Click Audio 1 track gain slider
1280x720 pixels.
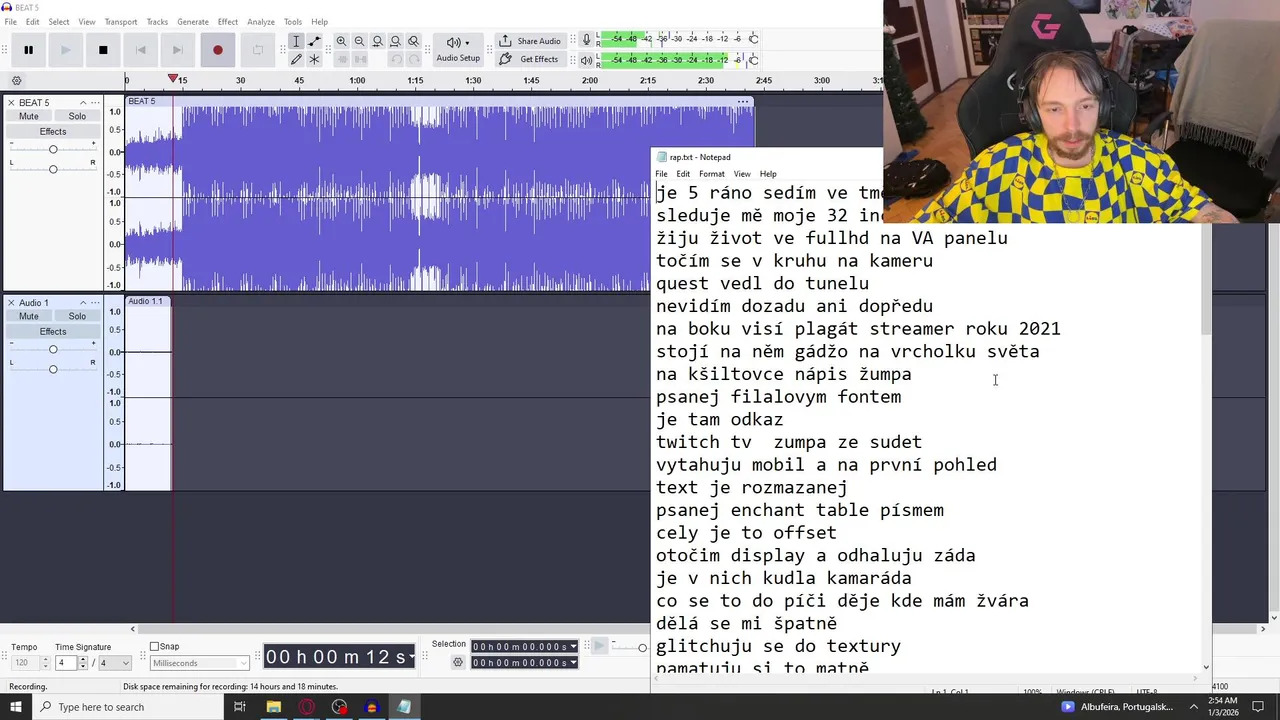[53, 349]
